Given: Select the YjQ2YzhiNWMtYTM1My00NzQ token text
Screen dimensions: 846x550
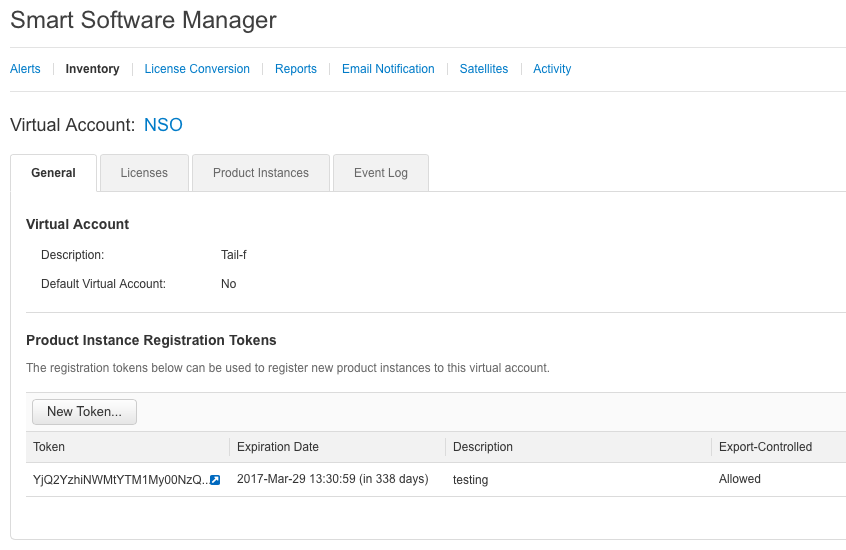Looking at the screenshot, I should click(x=119, y=480).
